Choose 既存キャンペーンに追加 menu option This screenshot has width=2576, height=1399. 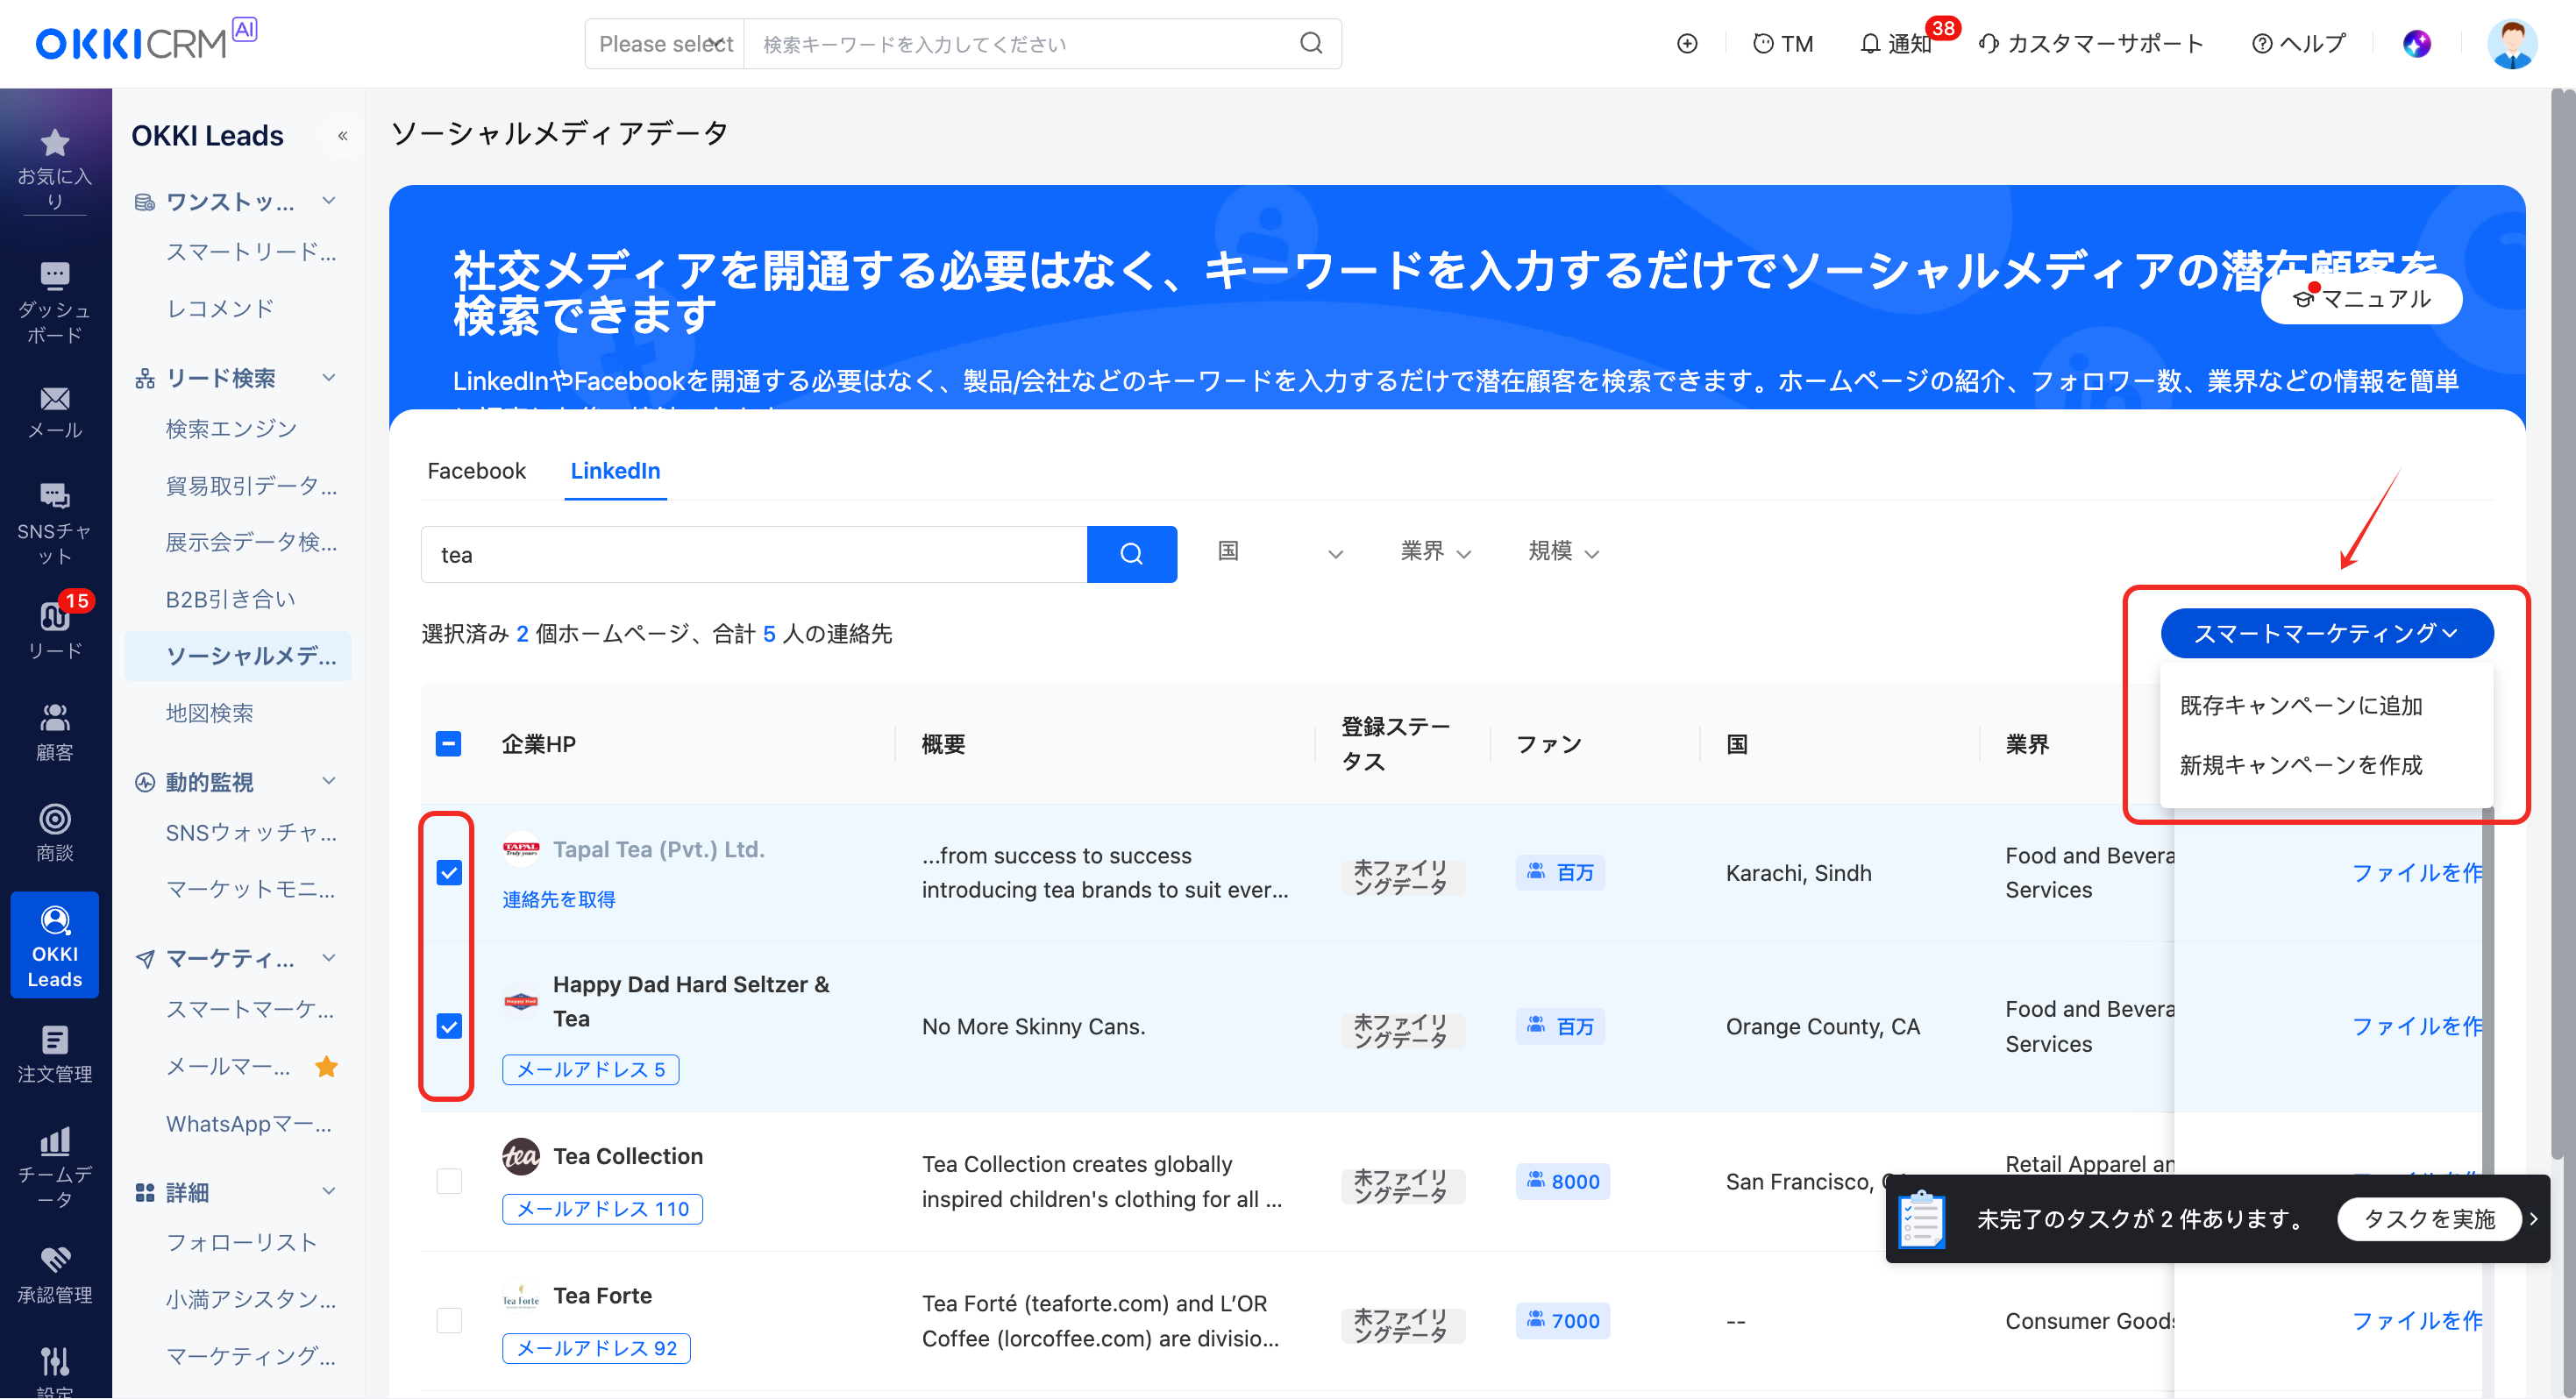[x=2300, y=705]
